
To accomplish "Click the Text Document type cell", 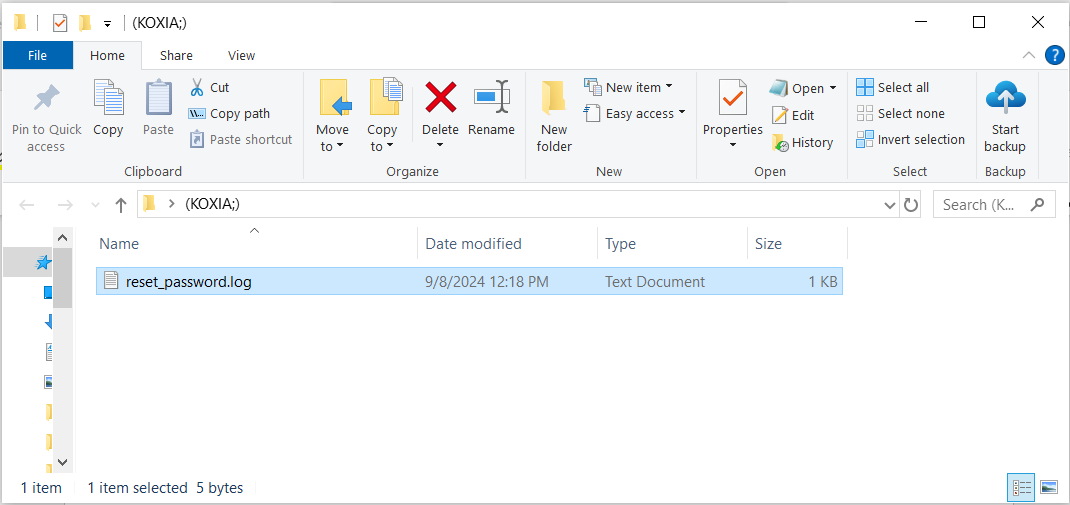I will point(654,281).
